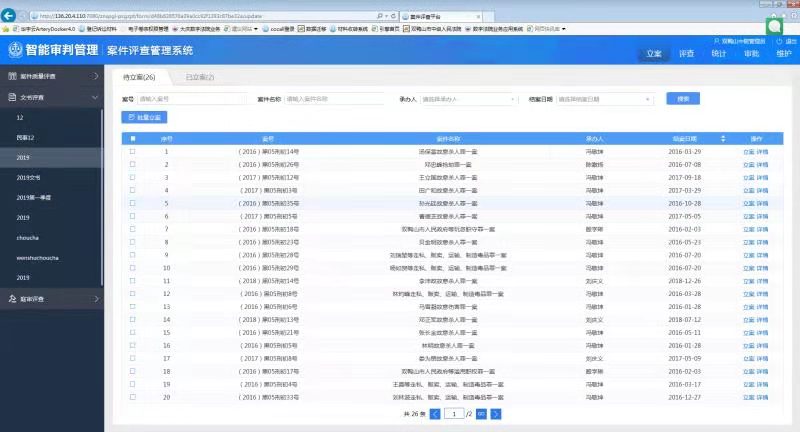Collapse the 文书评查 sidebar section
The height and width of the screenshot is (432, 800).
tap(96, 97)
